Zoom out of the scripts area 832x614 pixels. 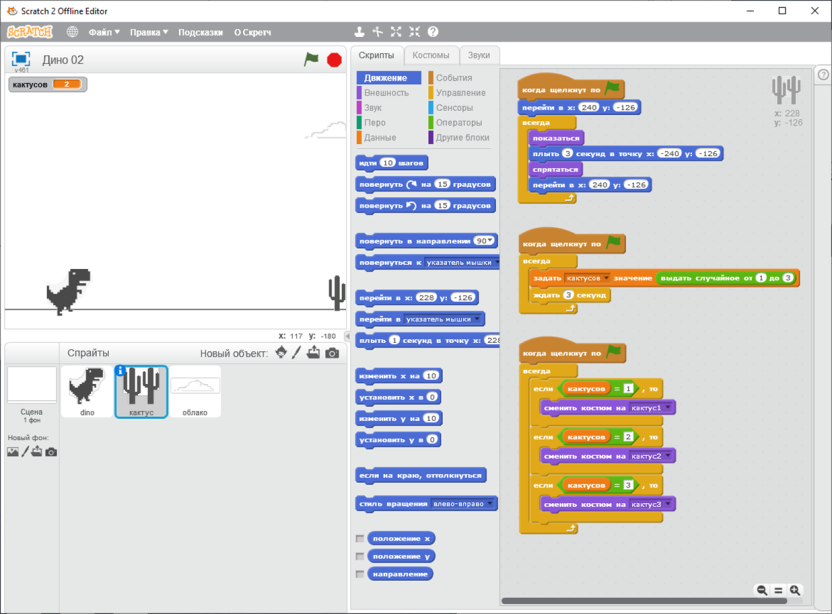click(762, 590)
